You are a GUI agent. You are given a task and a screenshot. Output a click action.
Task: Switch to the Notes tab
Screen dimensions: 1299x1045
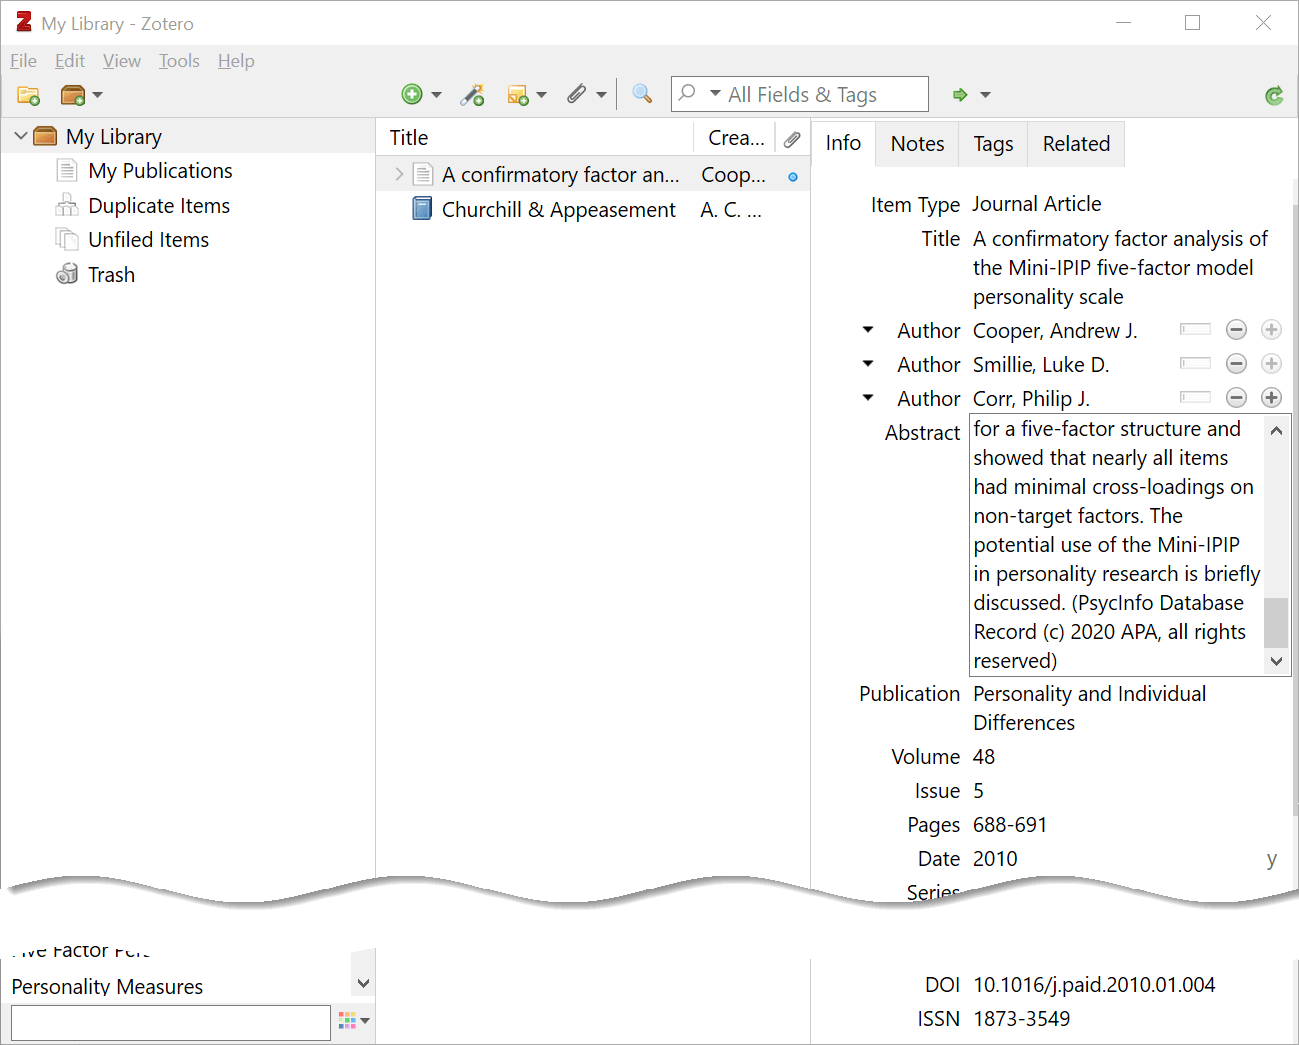click(916, 143)
